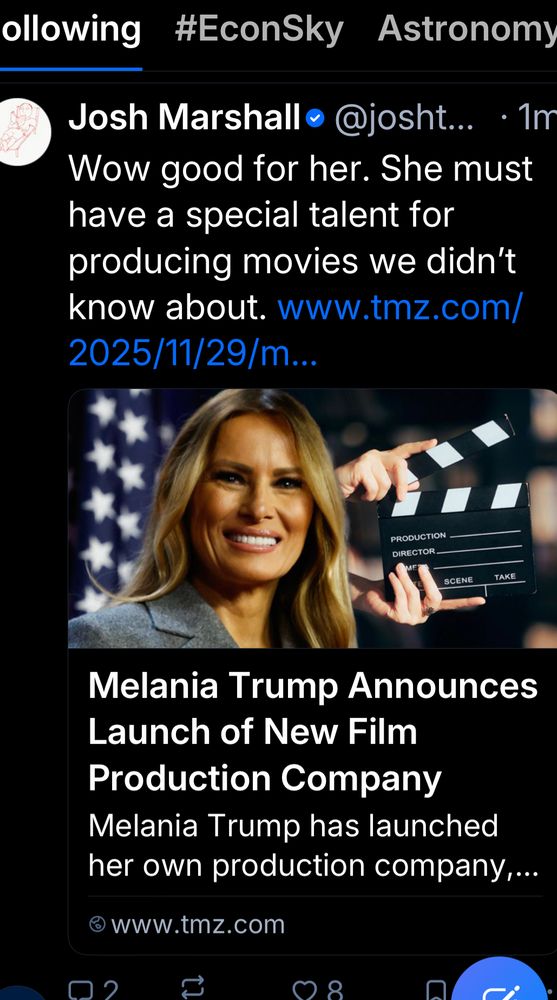
Task: Open the 'Melania Trump Announces Launch' headline
Action: (x=313, y=732)
